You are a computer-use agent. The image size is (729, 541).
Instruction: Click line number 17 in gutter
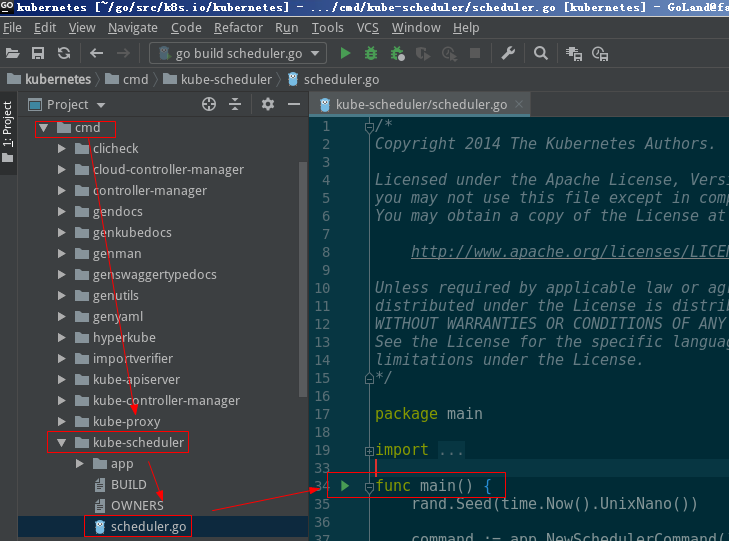(322, 414)
